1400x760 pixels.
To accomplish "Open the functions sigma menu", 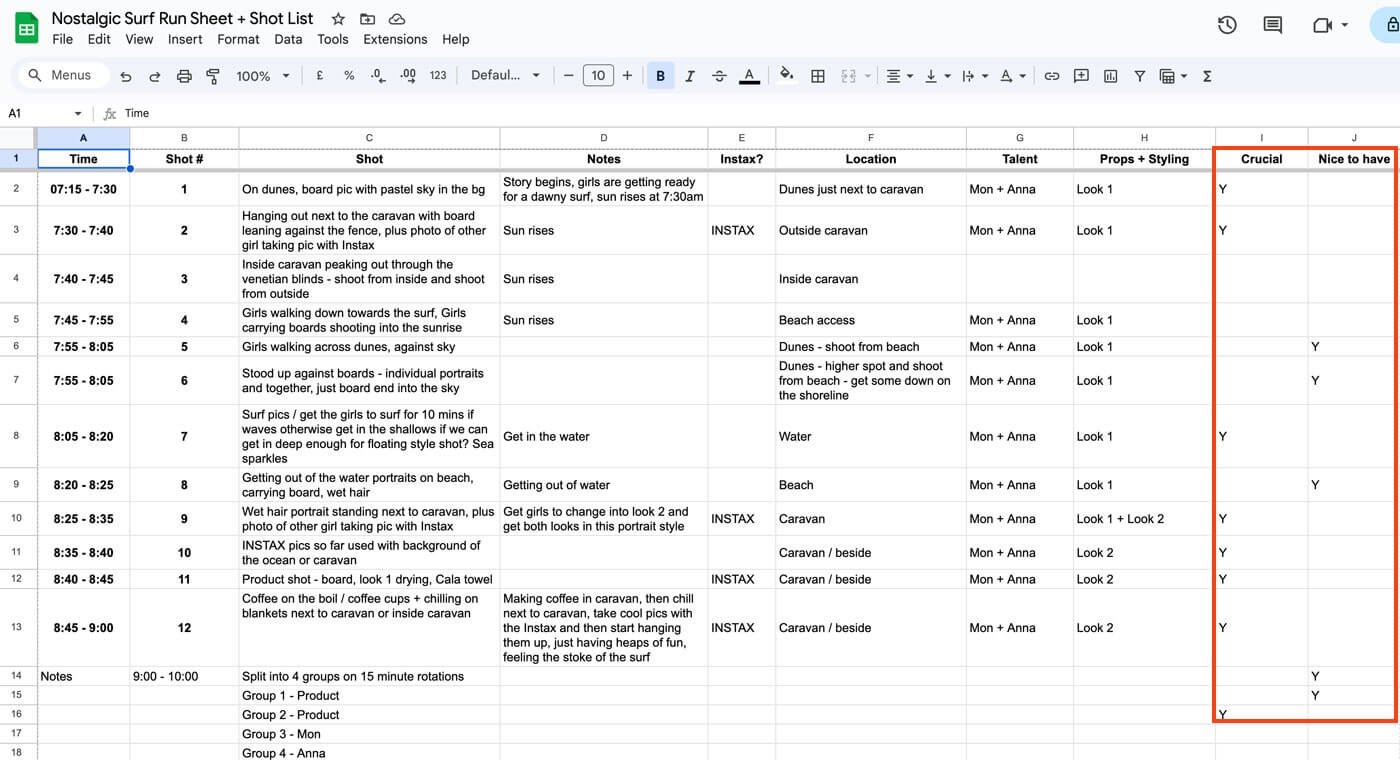I will click(x=1207, y=75).
